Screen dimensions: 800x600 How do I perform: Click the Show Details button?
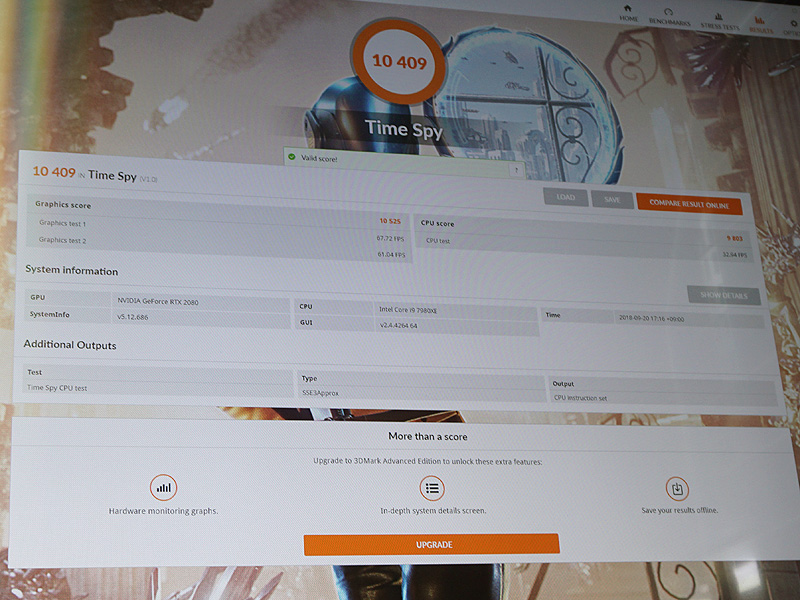[x=723, y=295]
